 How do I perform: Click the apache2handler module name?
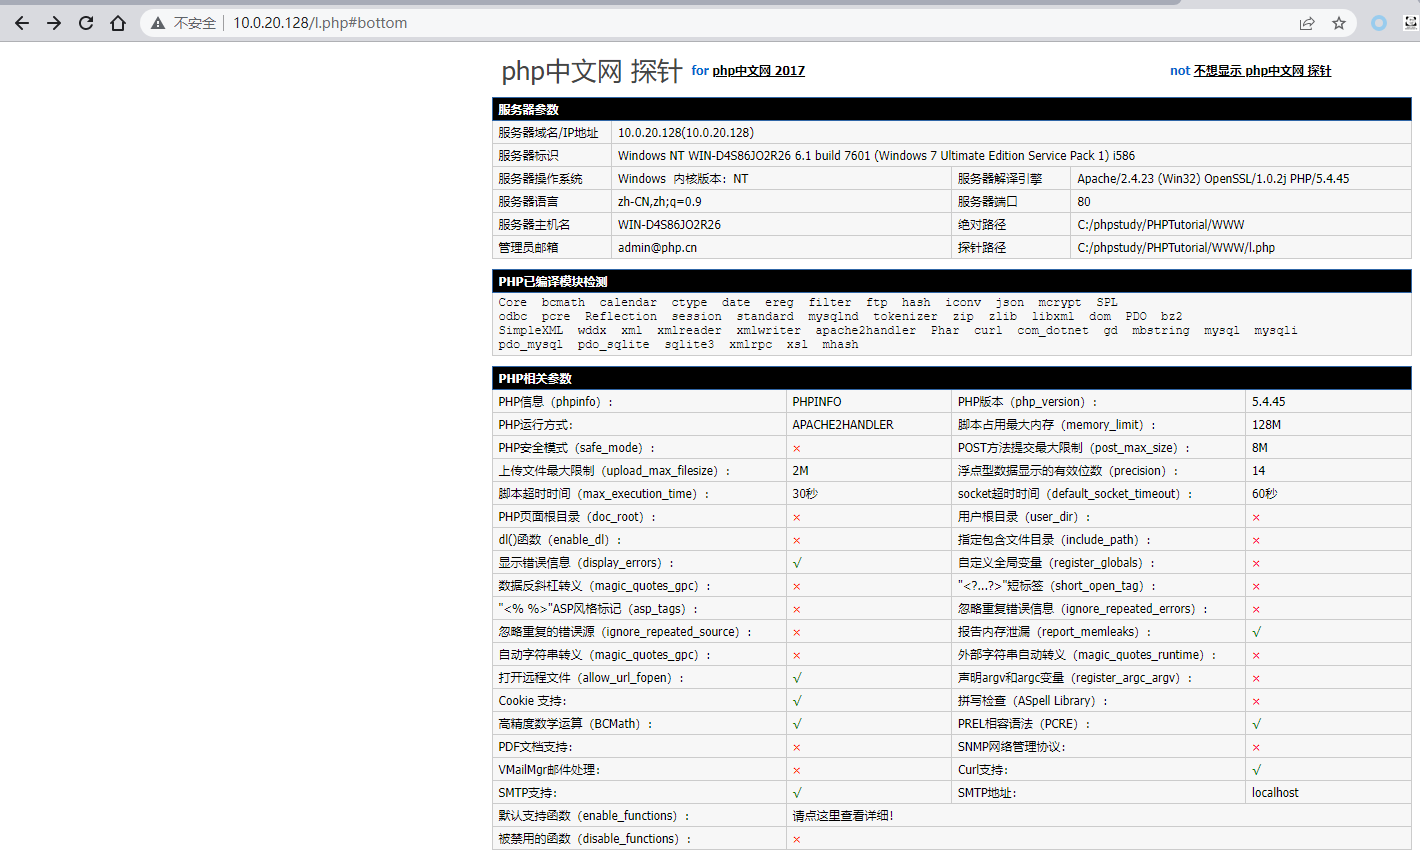click(865, 330)
